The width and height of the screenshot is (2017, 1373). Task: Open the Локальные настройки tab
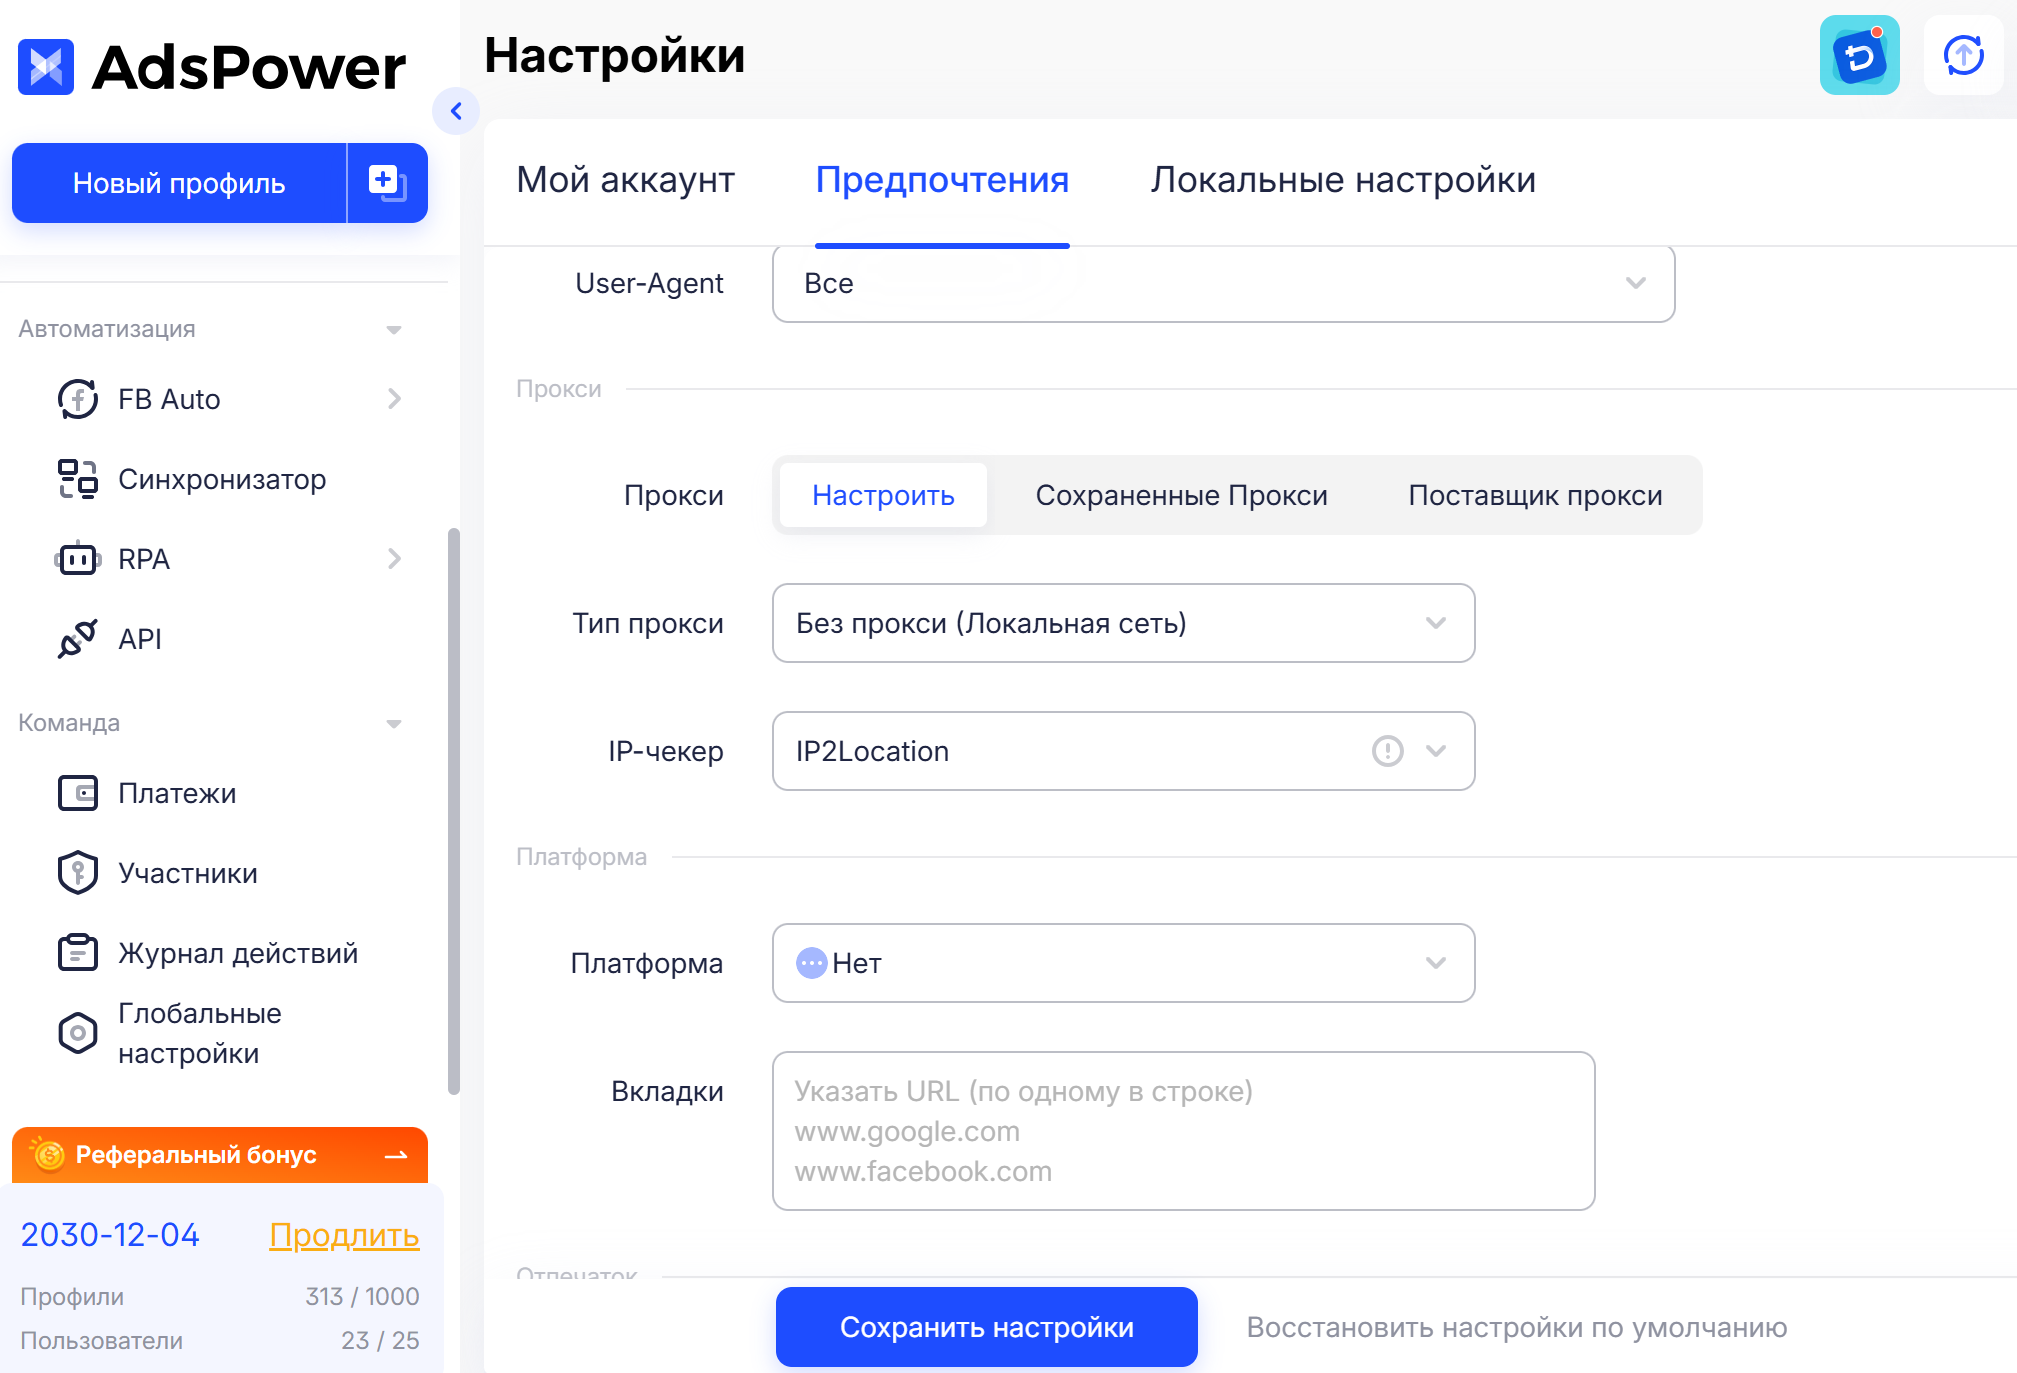(1343, 181)
